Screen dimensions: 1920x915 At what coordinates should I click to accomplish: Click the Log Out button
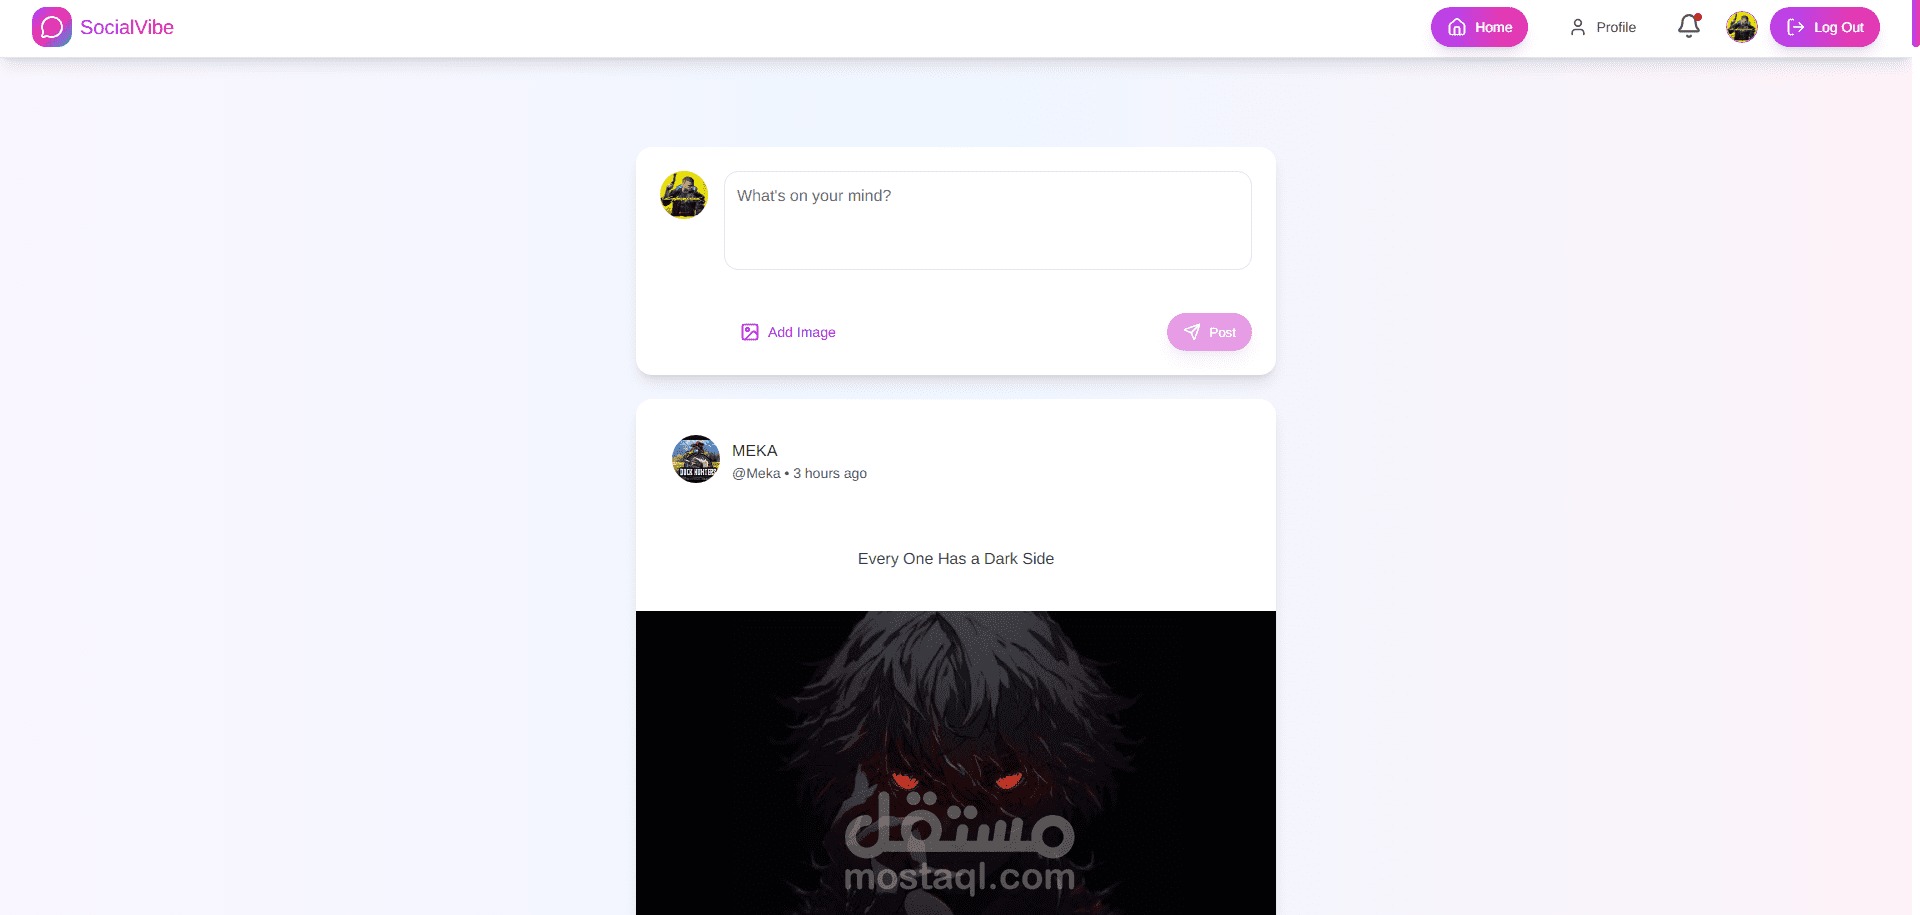tap(1825, 27)
